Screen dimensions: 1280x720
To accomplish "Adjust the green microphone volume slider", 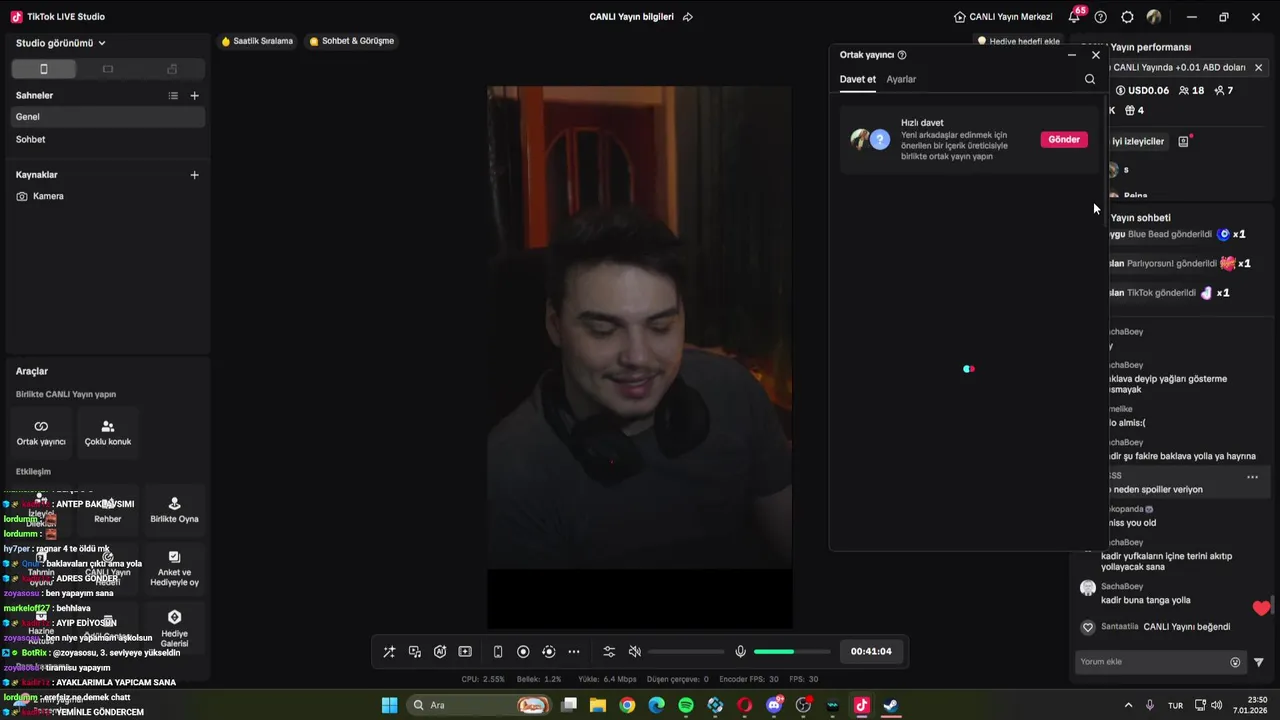I will [792, 652].
